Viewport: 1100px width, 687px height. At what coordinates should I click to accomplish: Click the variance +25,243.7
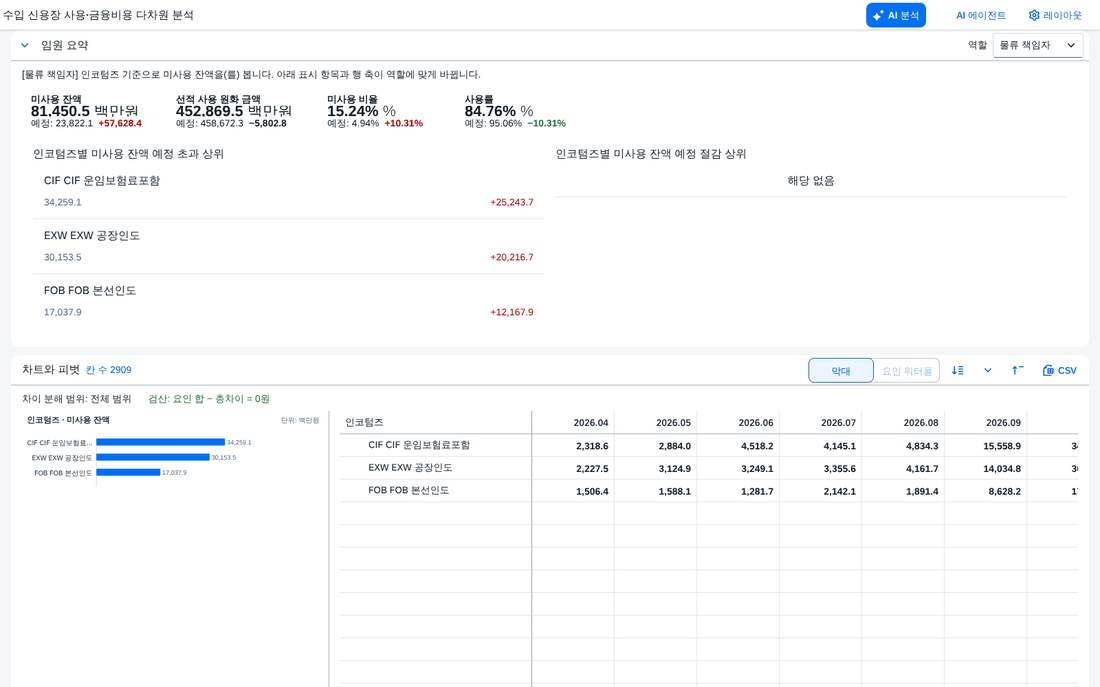511,202
